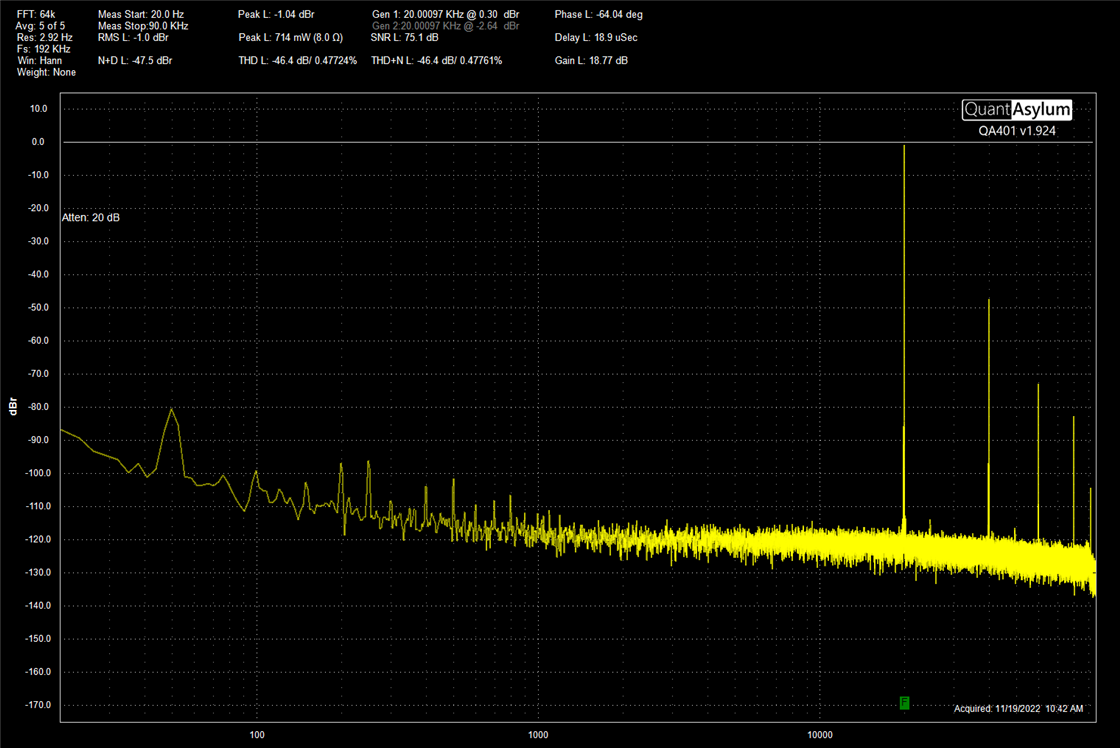Screen dimensions: 1120x748
Task: Select the "-80.0" y-axis label
Action: pyautogui.click(x=38, y=407)
